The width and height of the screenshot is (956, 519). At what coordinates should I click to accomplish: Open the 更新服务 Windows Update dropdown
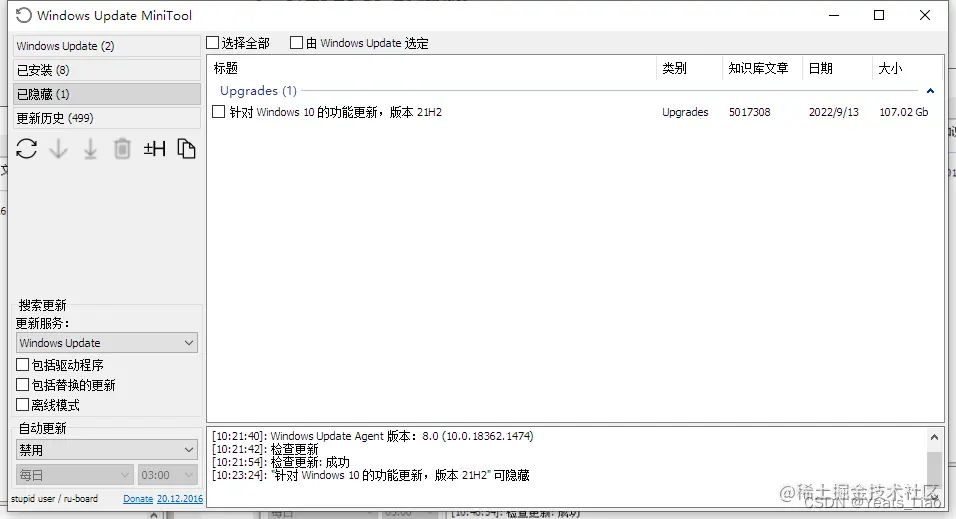click(107, 343)
